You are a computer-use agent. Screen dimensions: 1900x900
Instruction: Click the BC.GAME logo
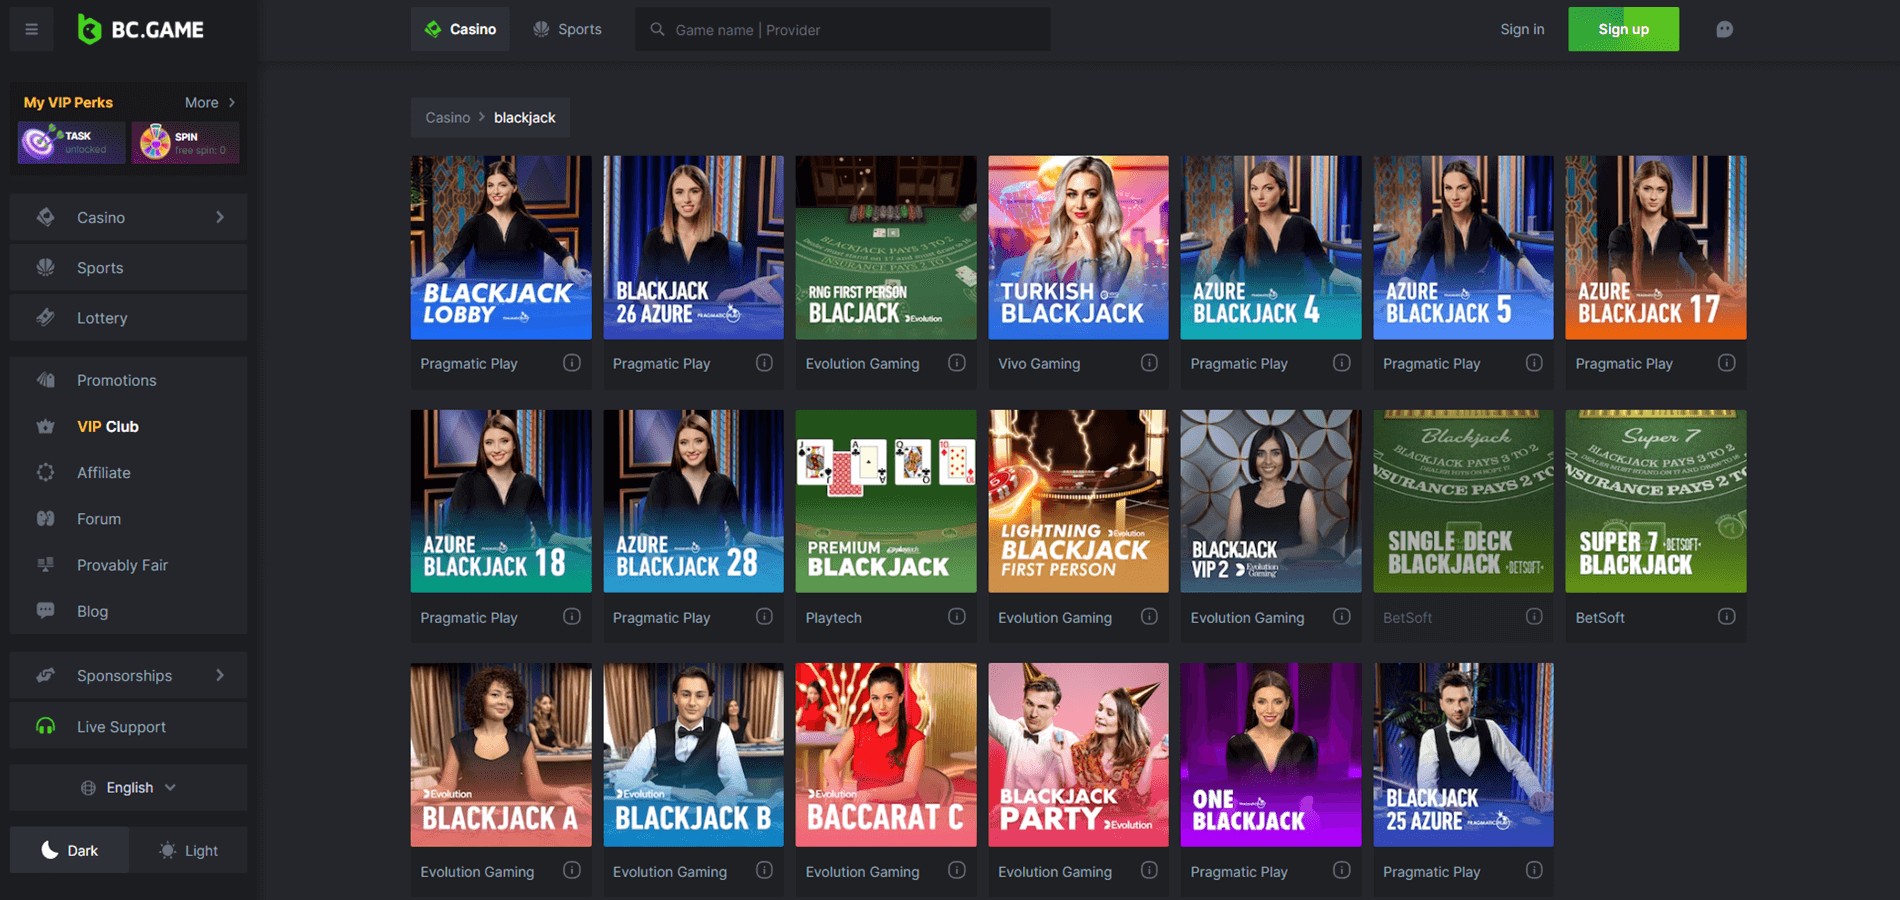[x=141, y=30]
